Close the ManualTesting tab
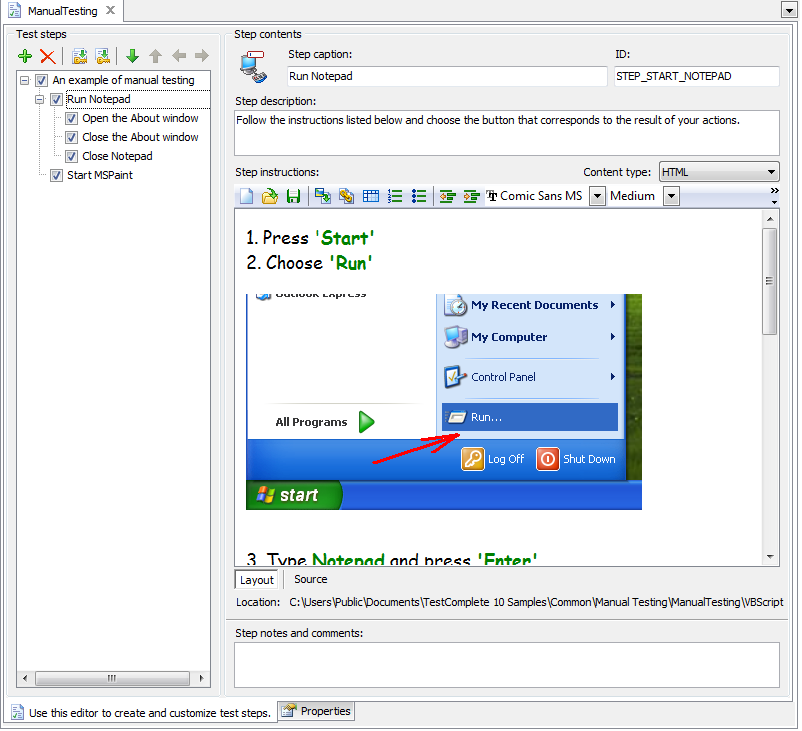The image size is (802, 731). pyautogui.click(x=110, y=10)
